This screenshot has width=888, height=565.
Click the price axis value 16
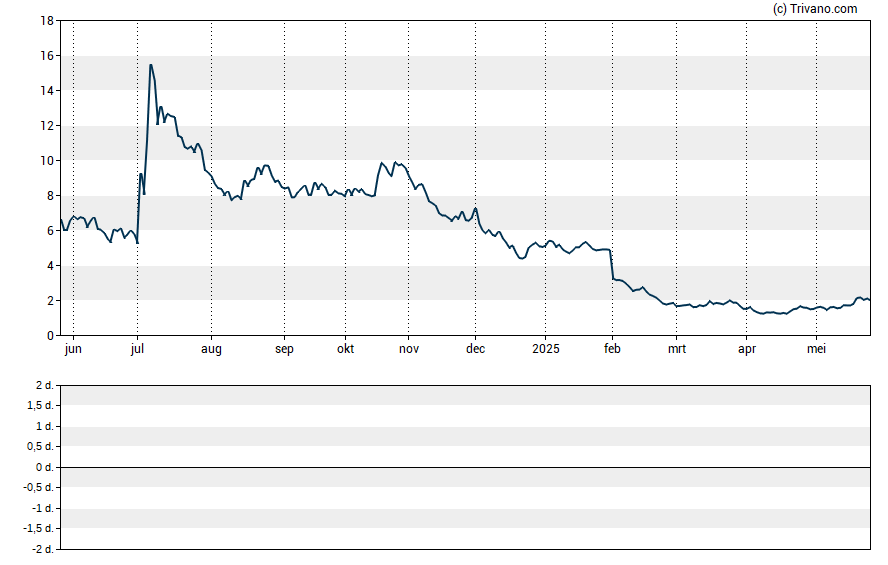click(x=47, y=55)
